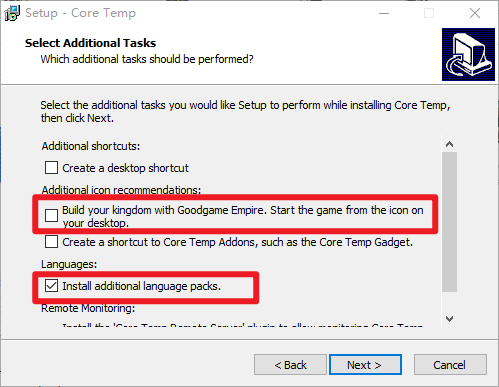
Task: Continue with the Next > button
Action: pyautogui.click(x=365, y=365)
